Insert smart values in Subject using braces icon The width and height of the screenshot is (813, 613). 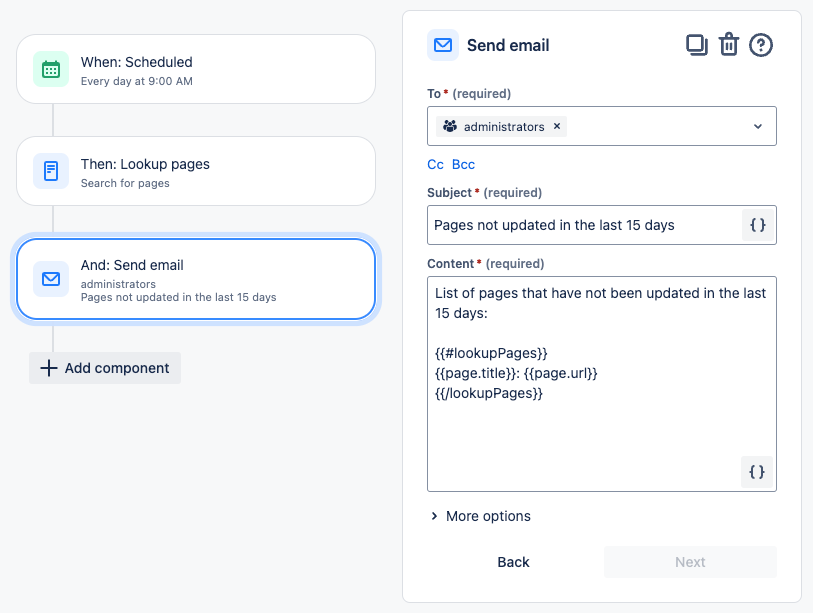[x=758, y=225]
